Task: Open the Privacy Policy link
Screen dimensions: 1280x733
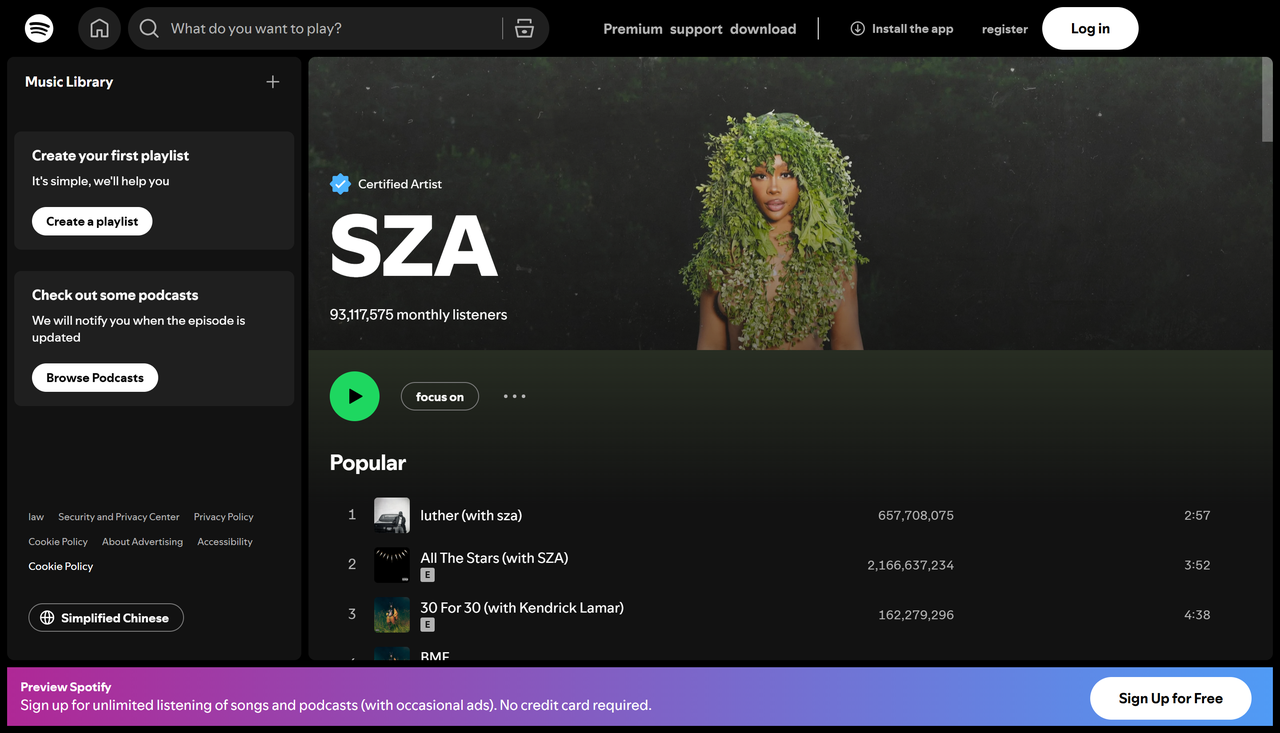Action: (223, 517)
